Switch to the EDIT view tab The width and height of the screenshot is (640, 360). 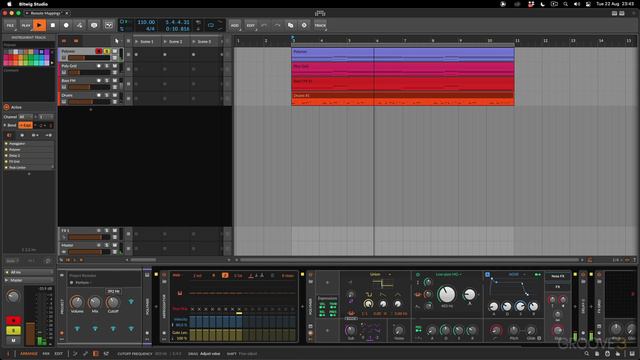click(x=59, y=354)
